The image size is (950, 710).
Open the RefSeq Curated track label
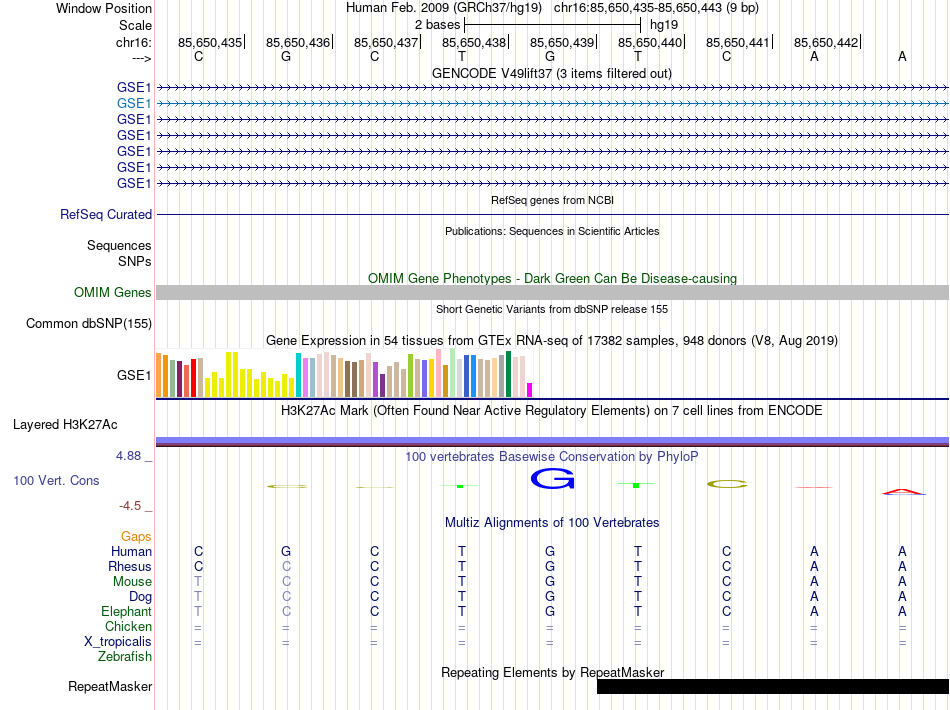click(106, 214)
